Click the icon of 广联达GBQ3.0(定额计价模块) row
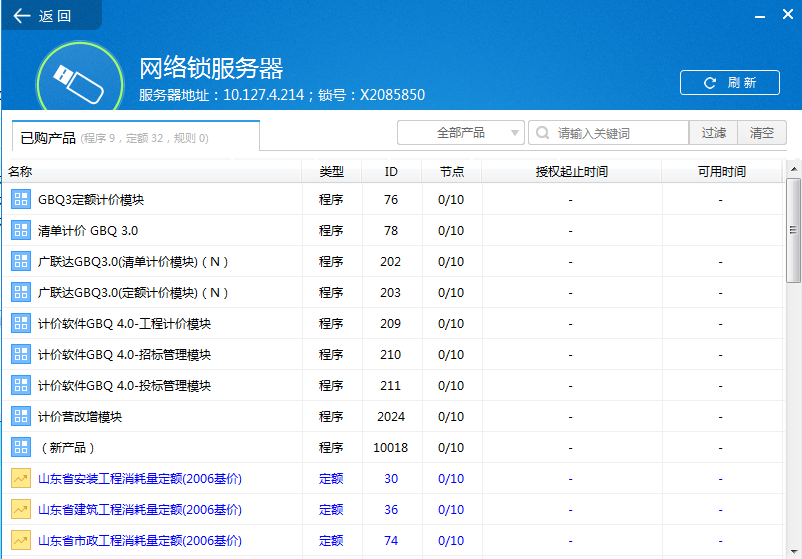This screenshot has width=802, height=559. pyautogui.click(x=21, y=293)
